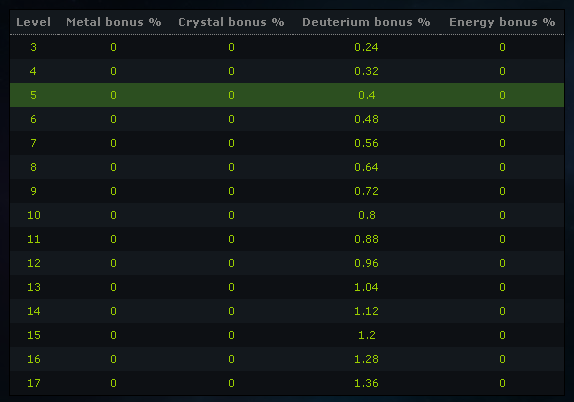Click the Crystal bonus % column header
Viewport: 574px width, 402px height.
[231, 22]
